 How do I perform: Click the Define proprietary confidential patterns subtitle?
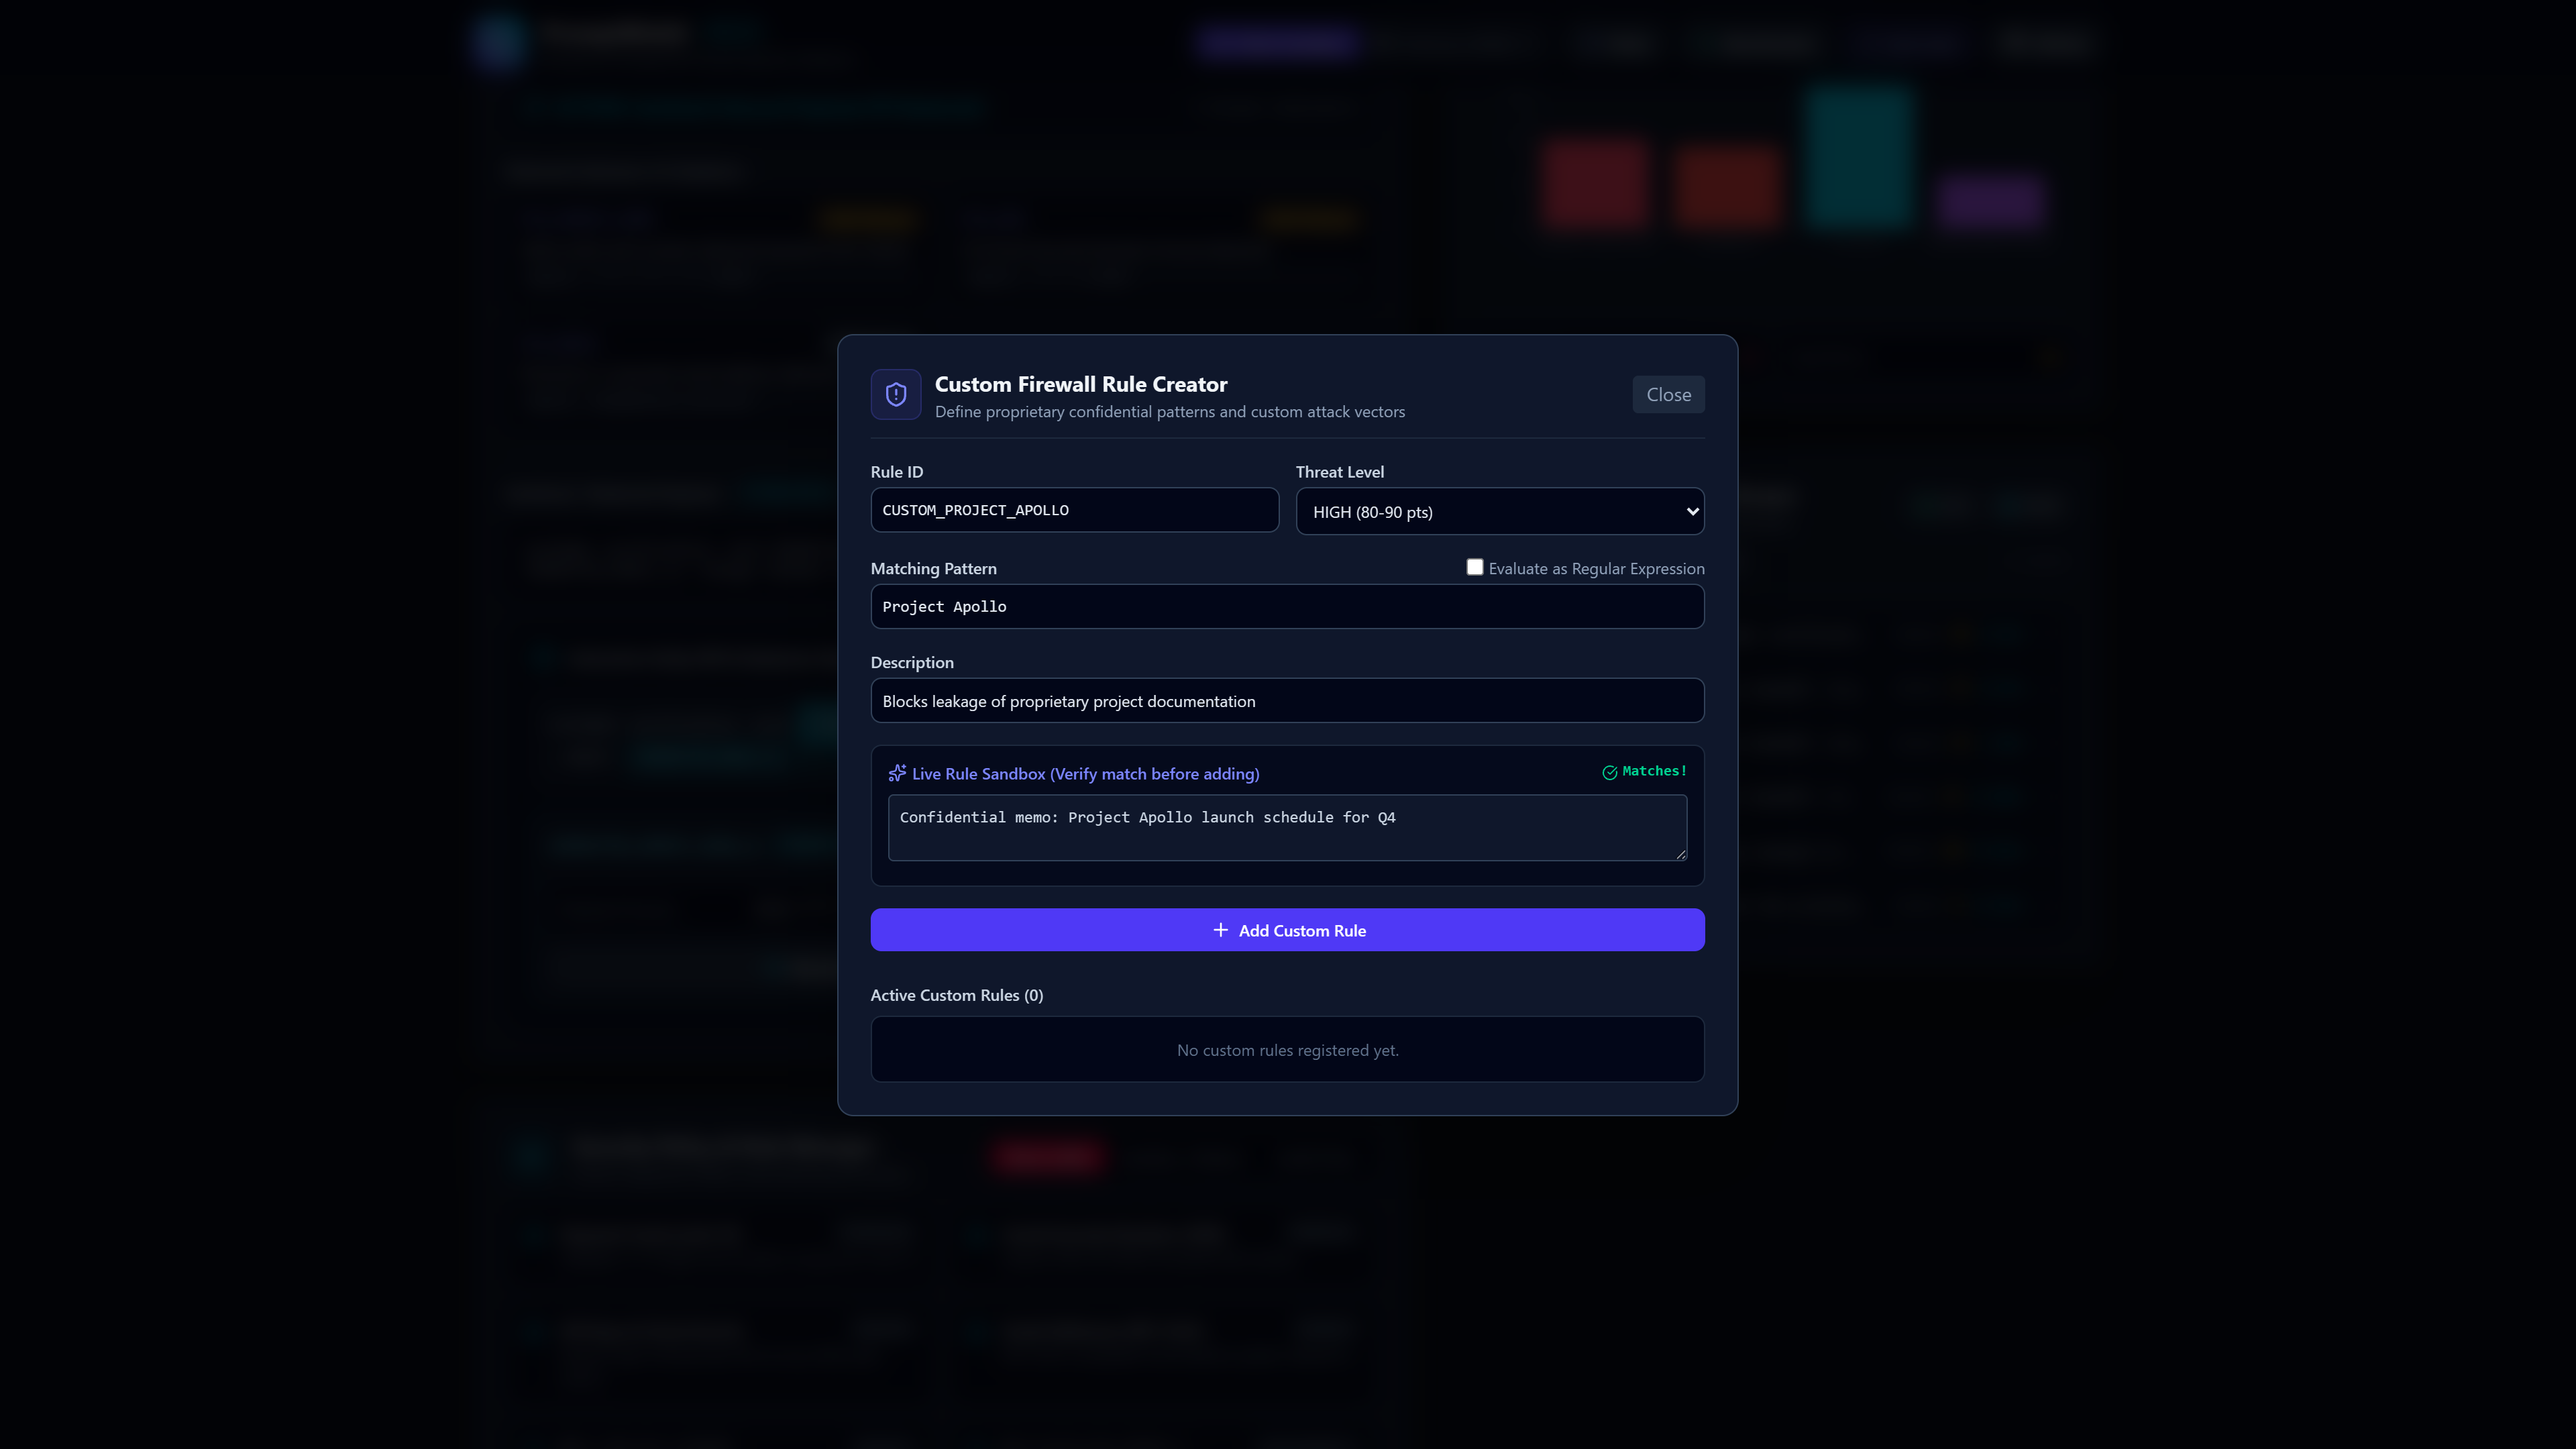pos(1169,412)
